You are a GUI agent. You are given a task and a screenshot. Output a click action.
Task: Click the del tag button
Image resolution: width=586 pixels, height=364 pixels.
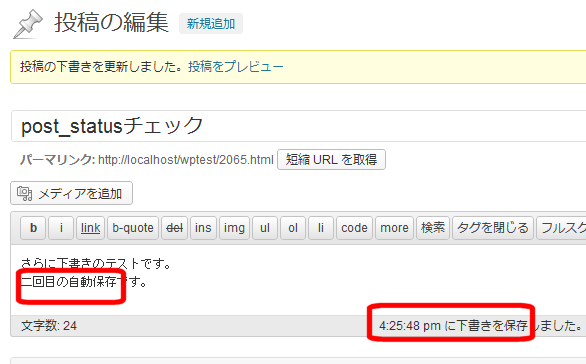click(x=175, y=228)
